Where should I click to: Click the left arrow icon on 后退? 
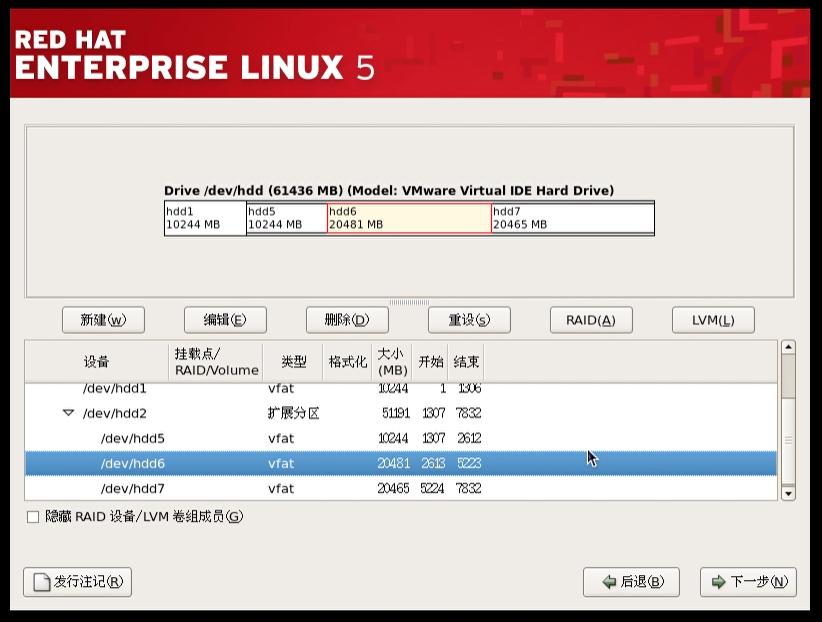[609, 582]
